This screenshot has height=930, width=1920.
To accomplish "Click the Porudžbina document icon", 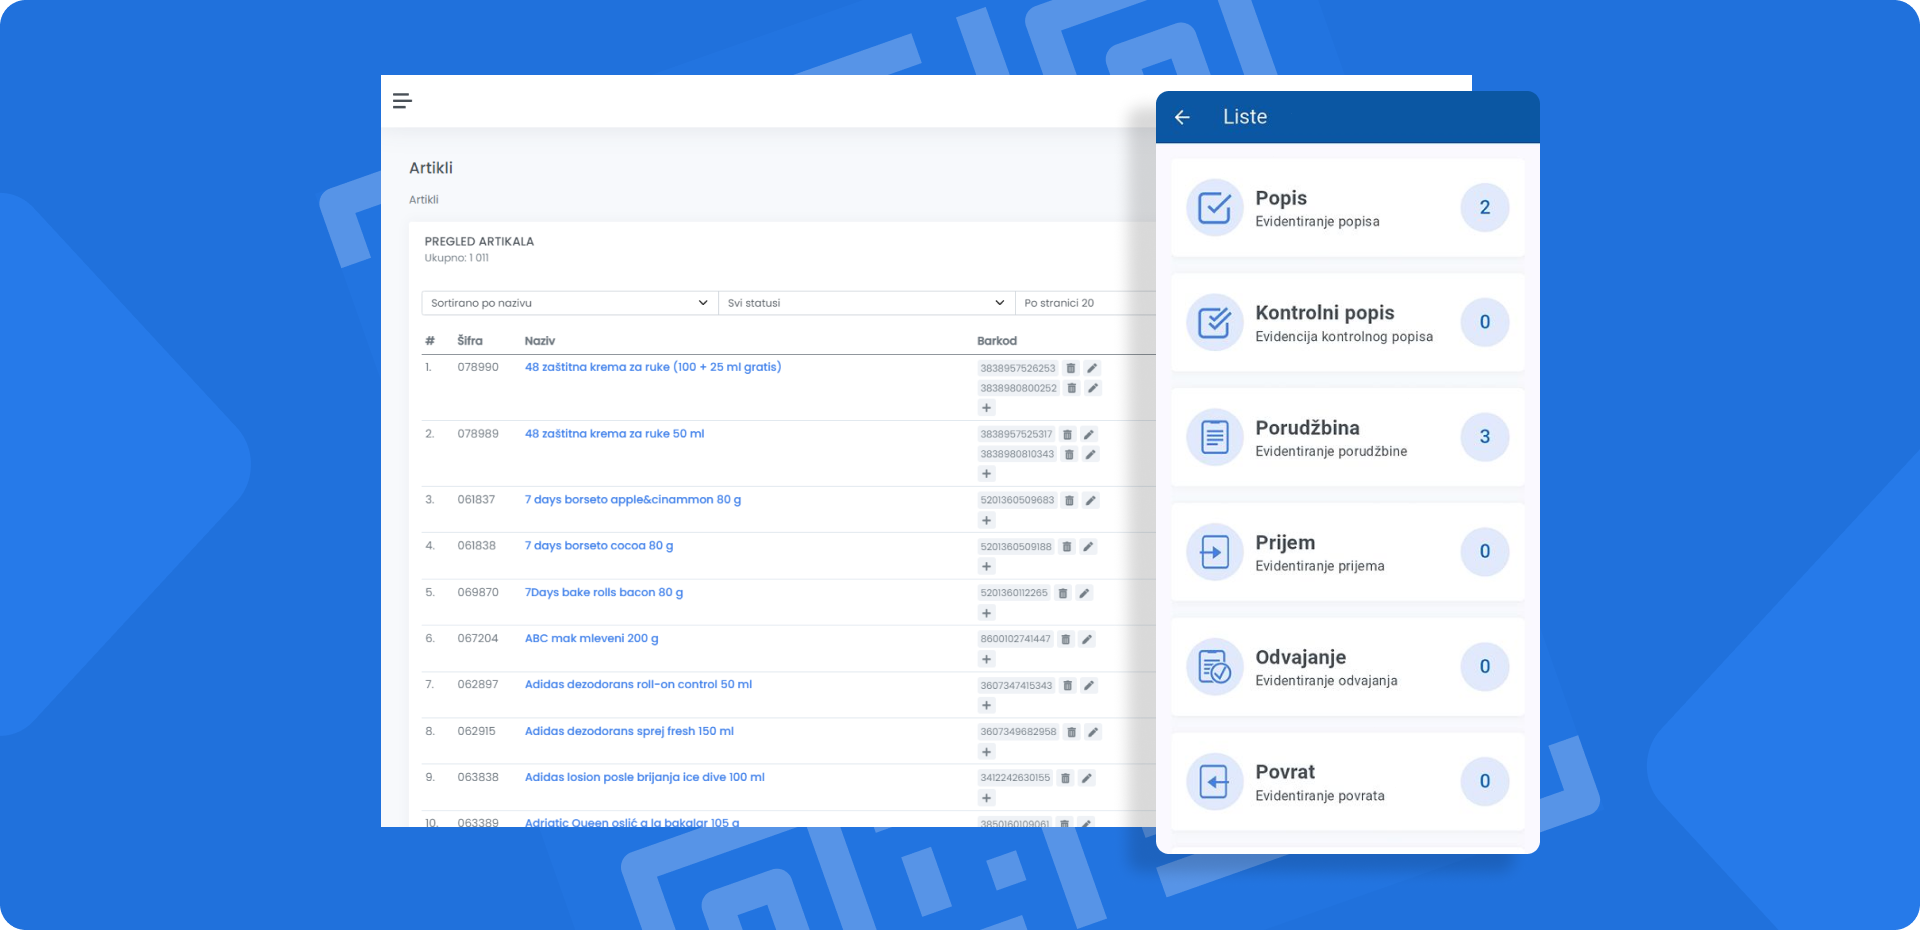I will 1214,437.
